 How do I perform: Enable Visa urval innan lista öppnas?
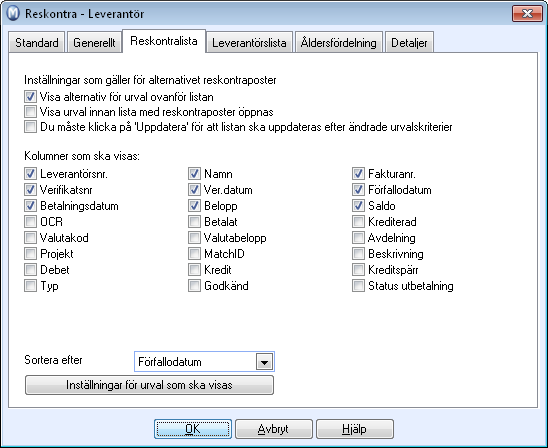coord(30,112)
